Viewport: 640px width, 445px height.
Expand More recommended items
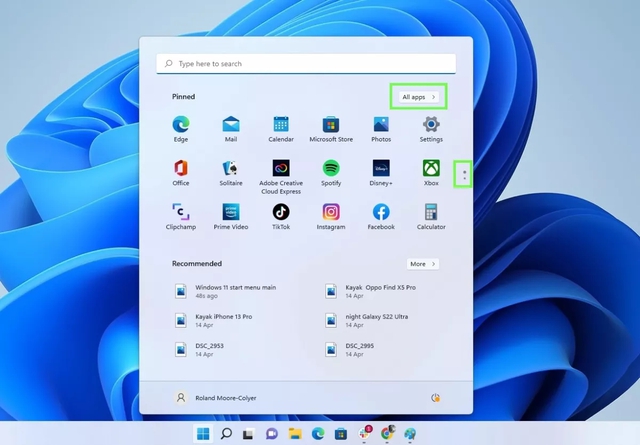423,264
